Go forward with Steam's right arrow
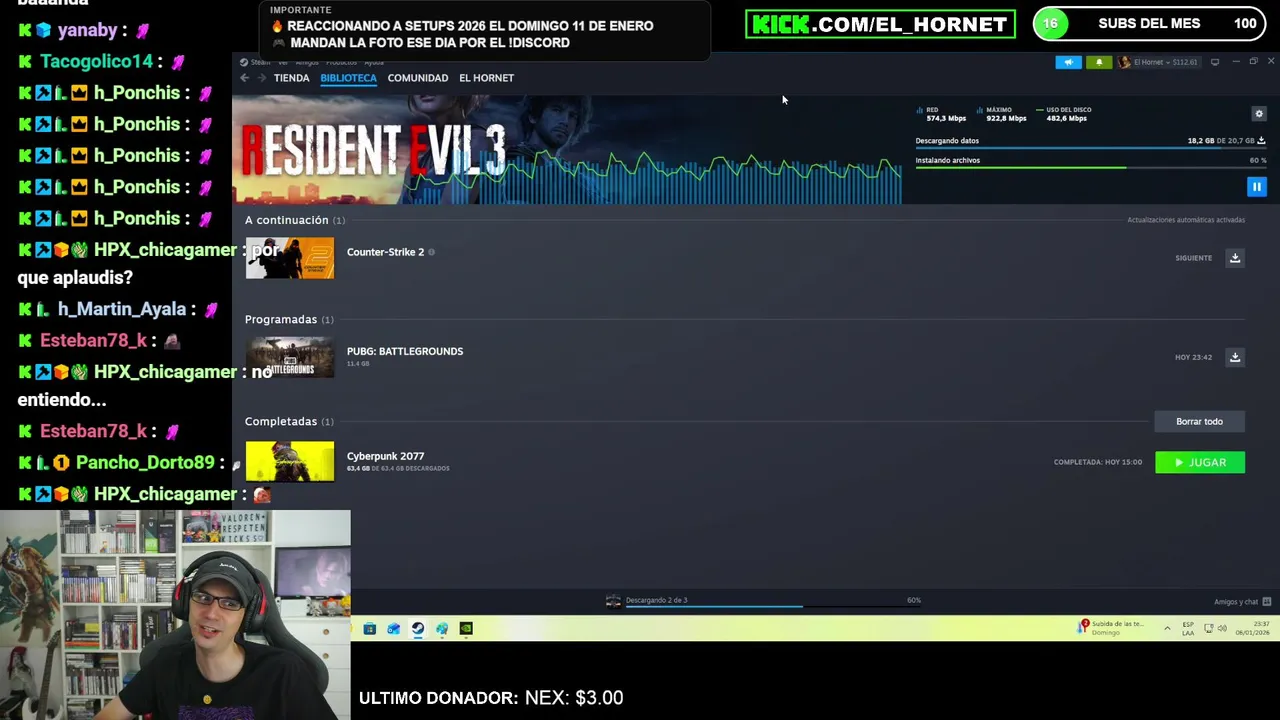Image resolution: width=1280 pixels, height=720 pixels. coord(262,78)
